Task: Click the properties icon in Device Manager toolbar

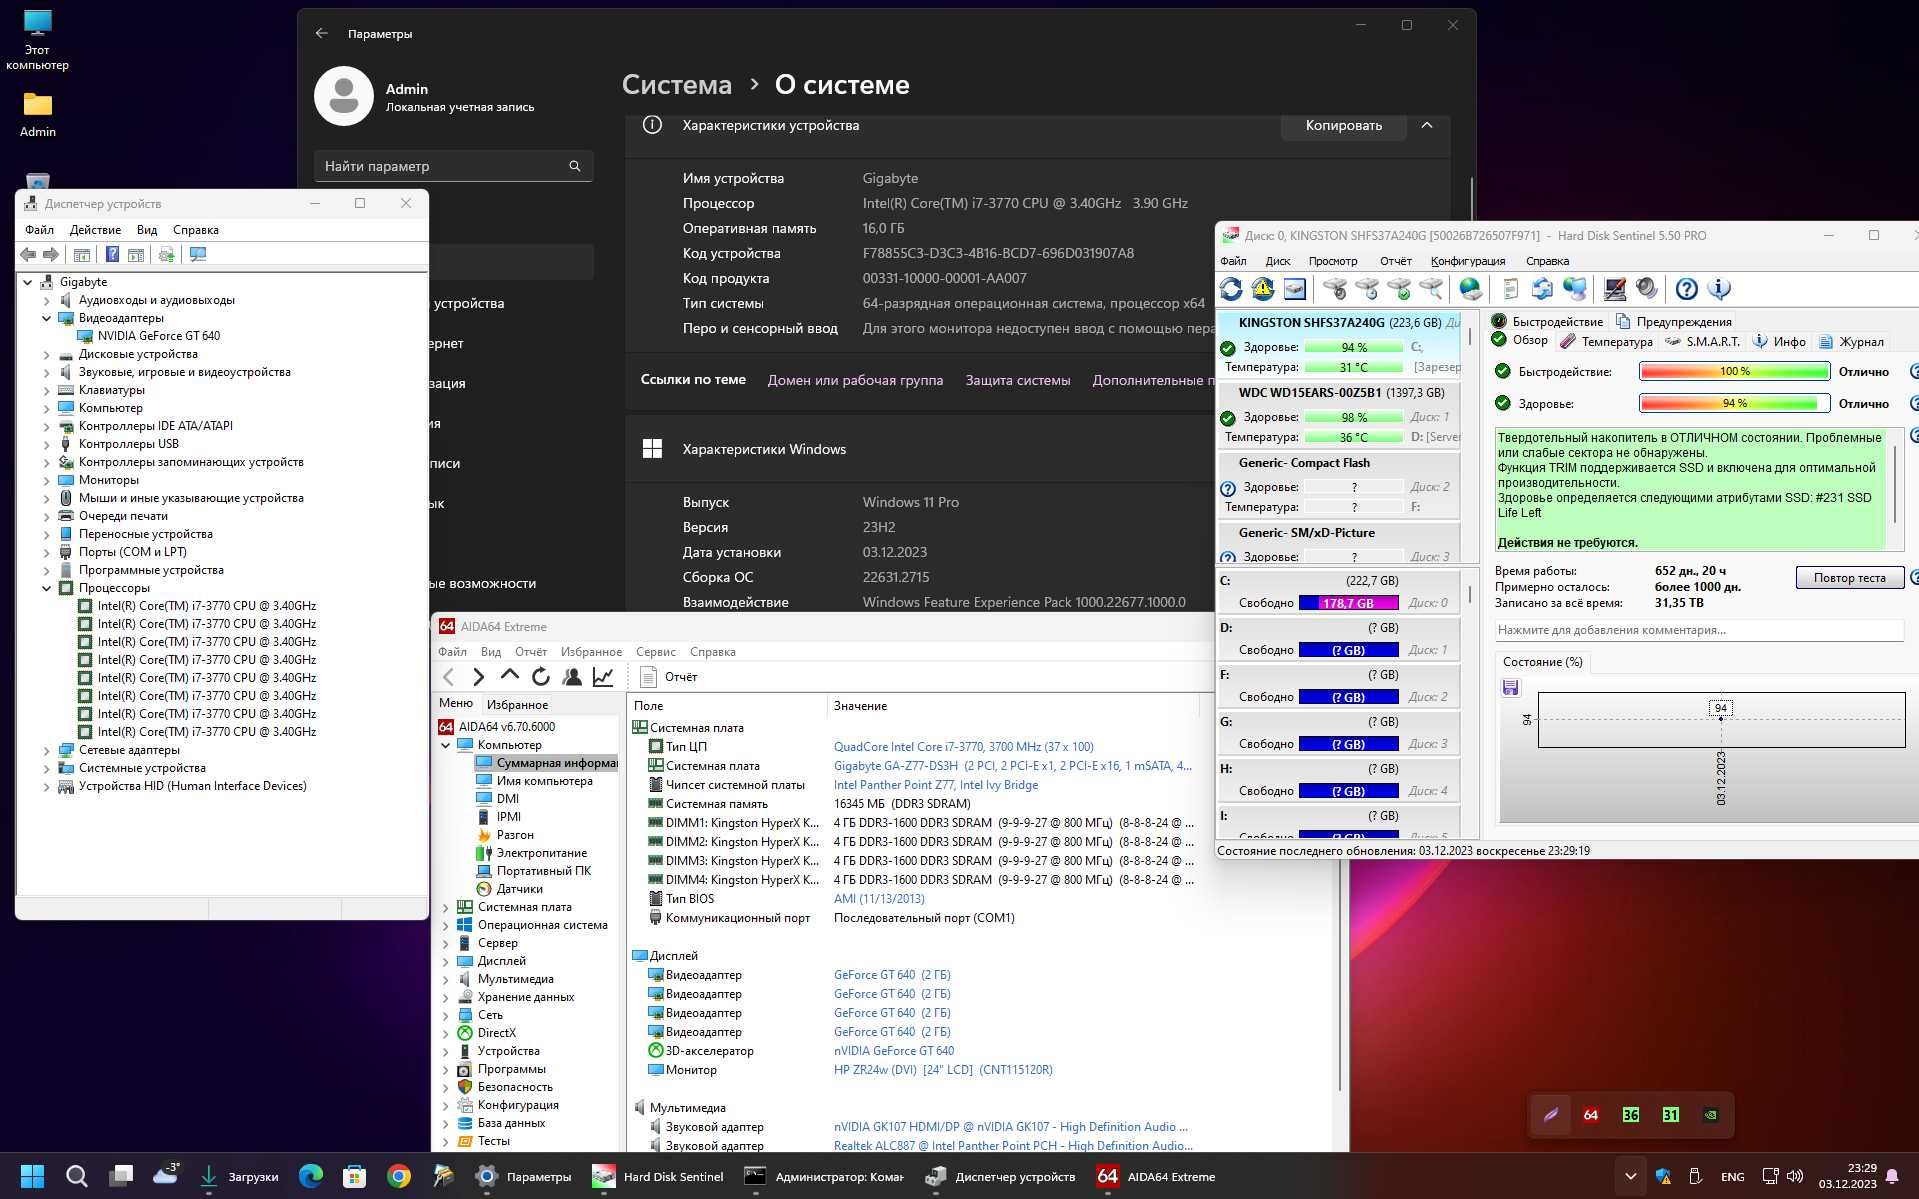Action: coord(82,255)
